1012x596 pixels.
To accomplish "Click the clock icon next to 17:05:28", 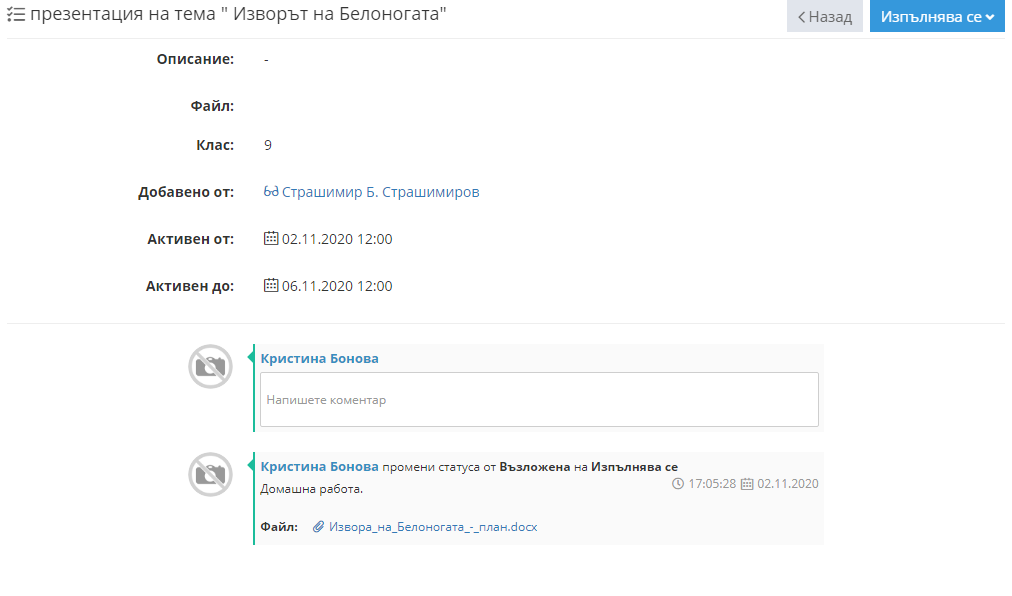I will [678, 484].
